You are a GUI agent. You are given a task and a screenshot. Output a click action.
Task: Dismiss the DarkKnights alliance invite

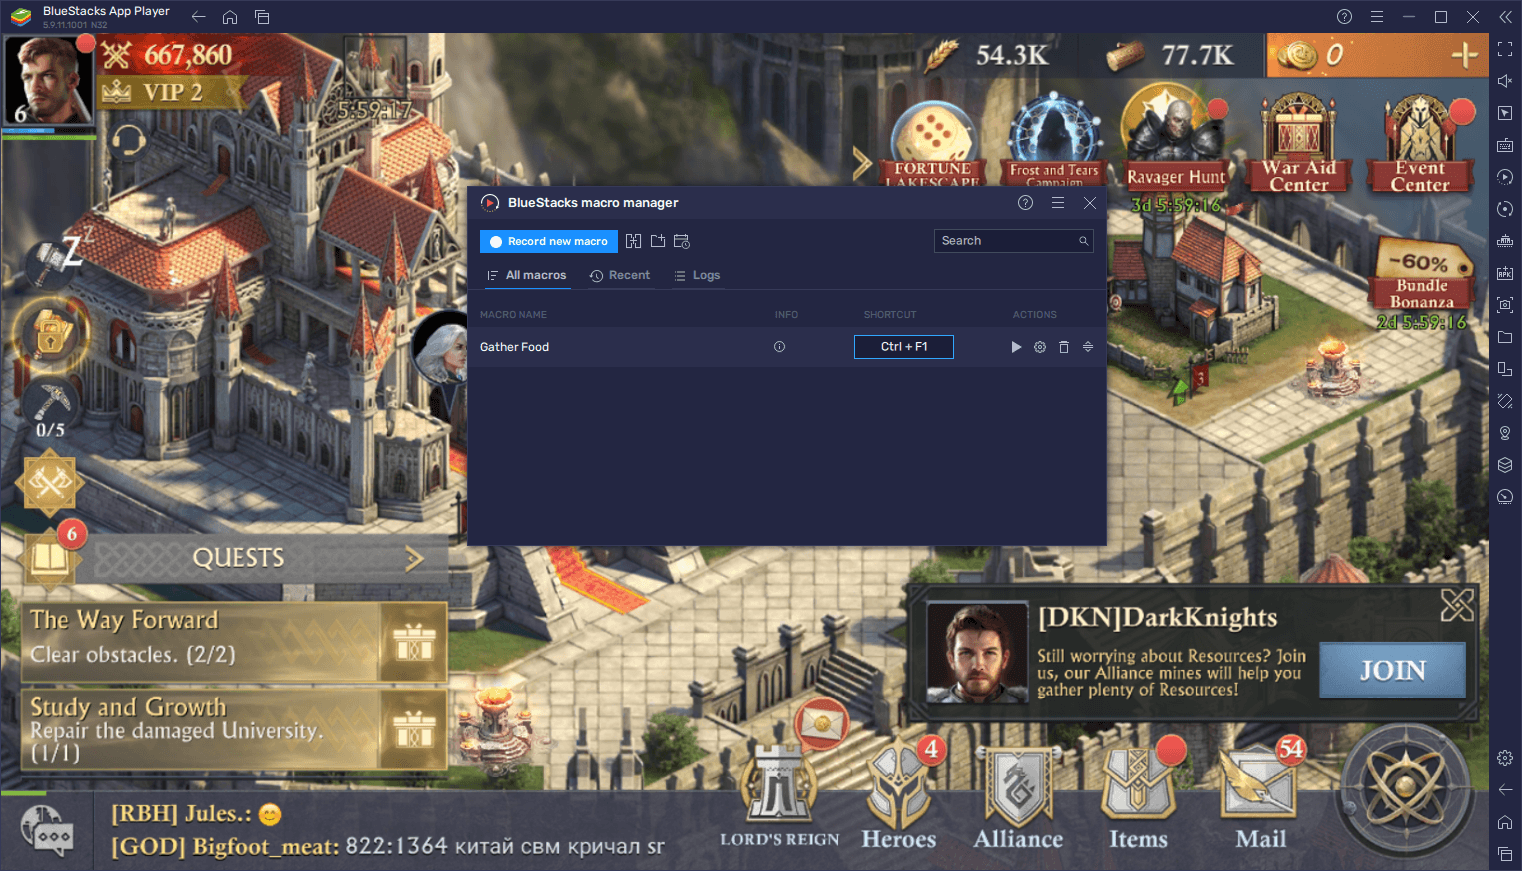pos(1457,605)
